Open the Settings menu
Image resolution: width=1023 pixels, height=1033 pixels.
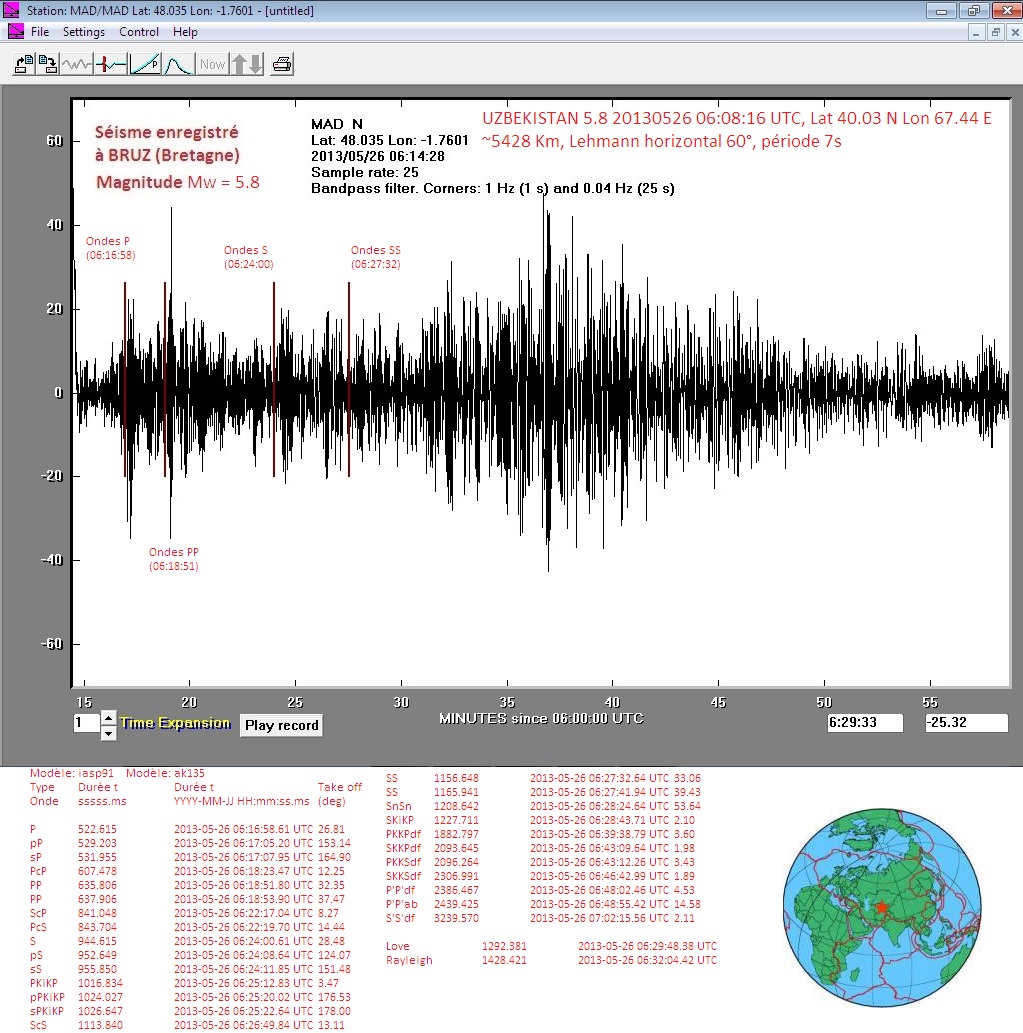coord(84,32)
